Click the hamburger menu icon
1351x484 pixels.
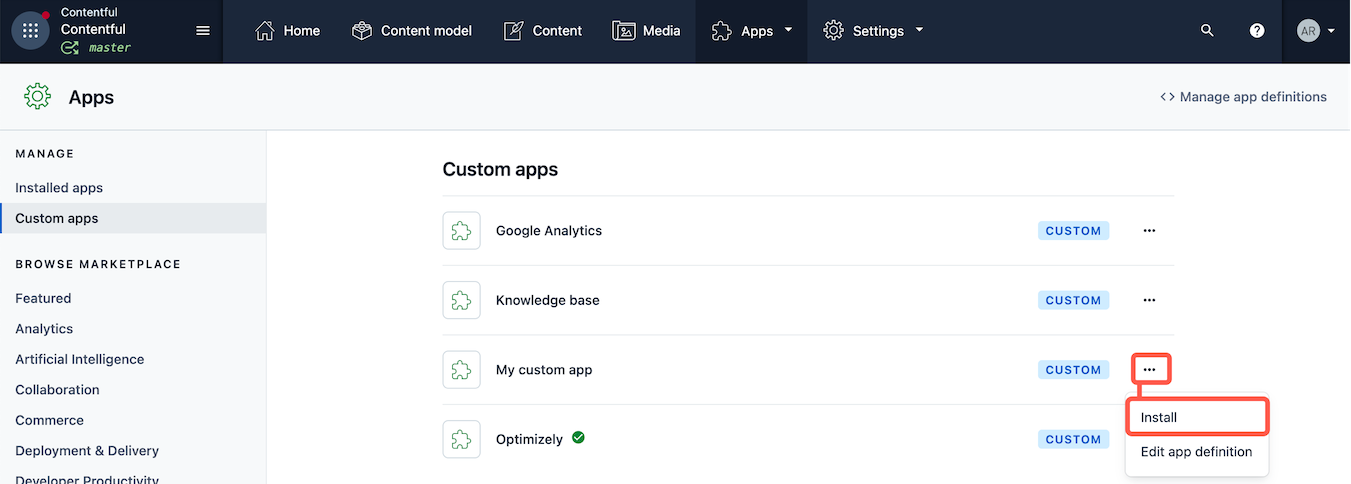(203, 31)
